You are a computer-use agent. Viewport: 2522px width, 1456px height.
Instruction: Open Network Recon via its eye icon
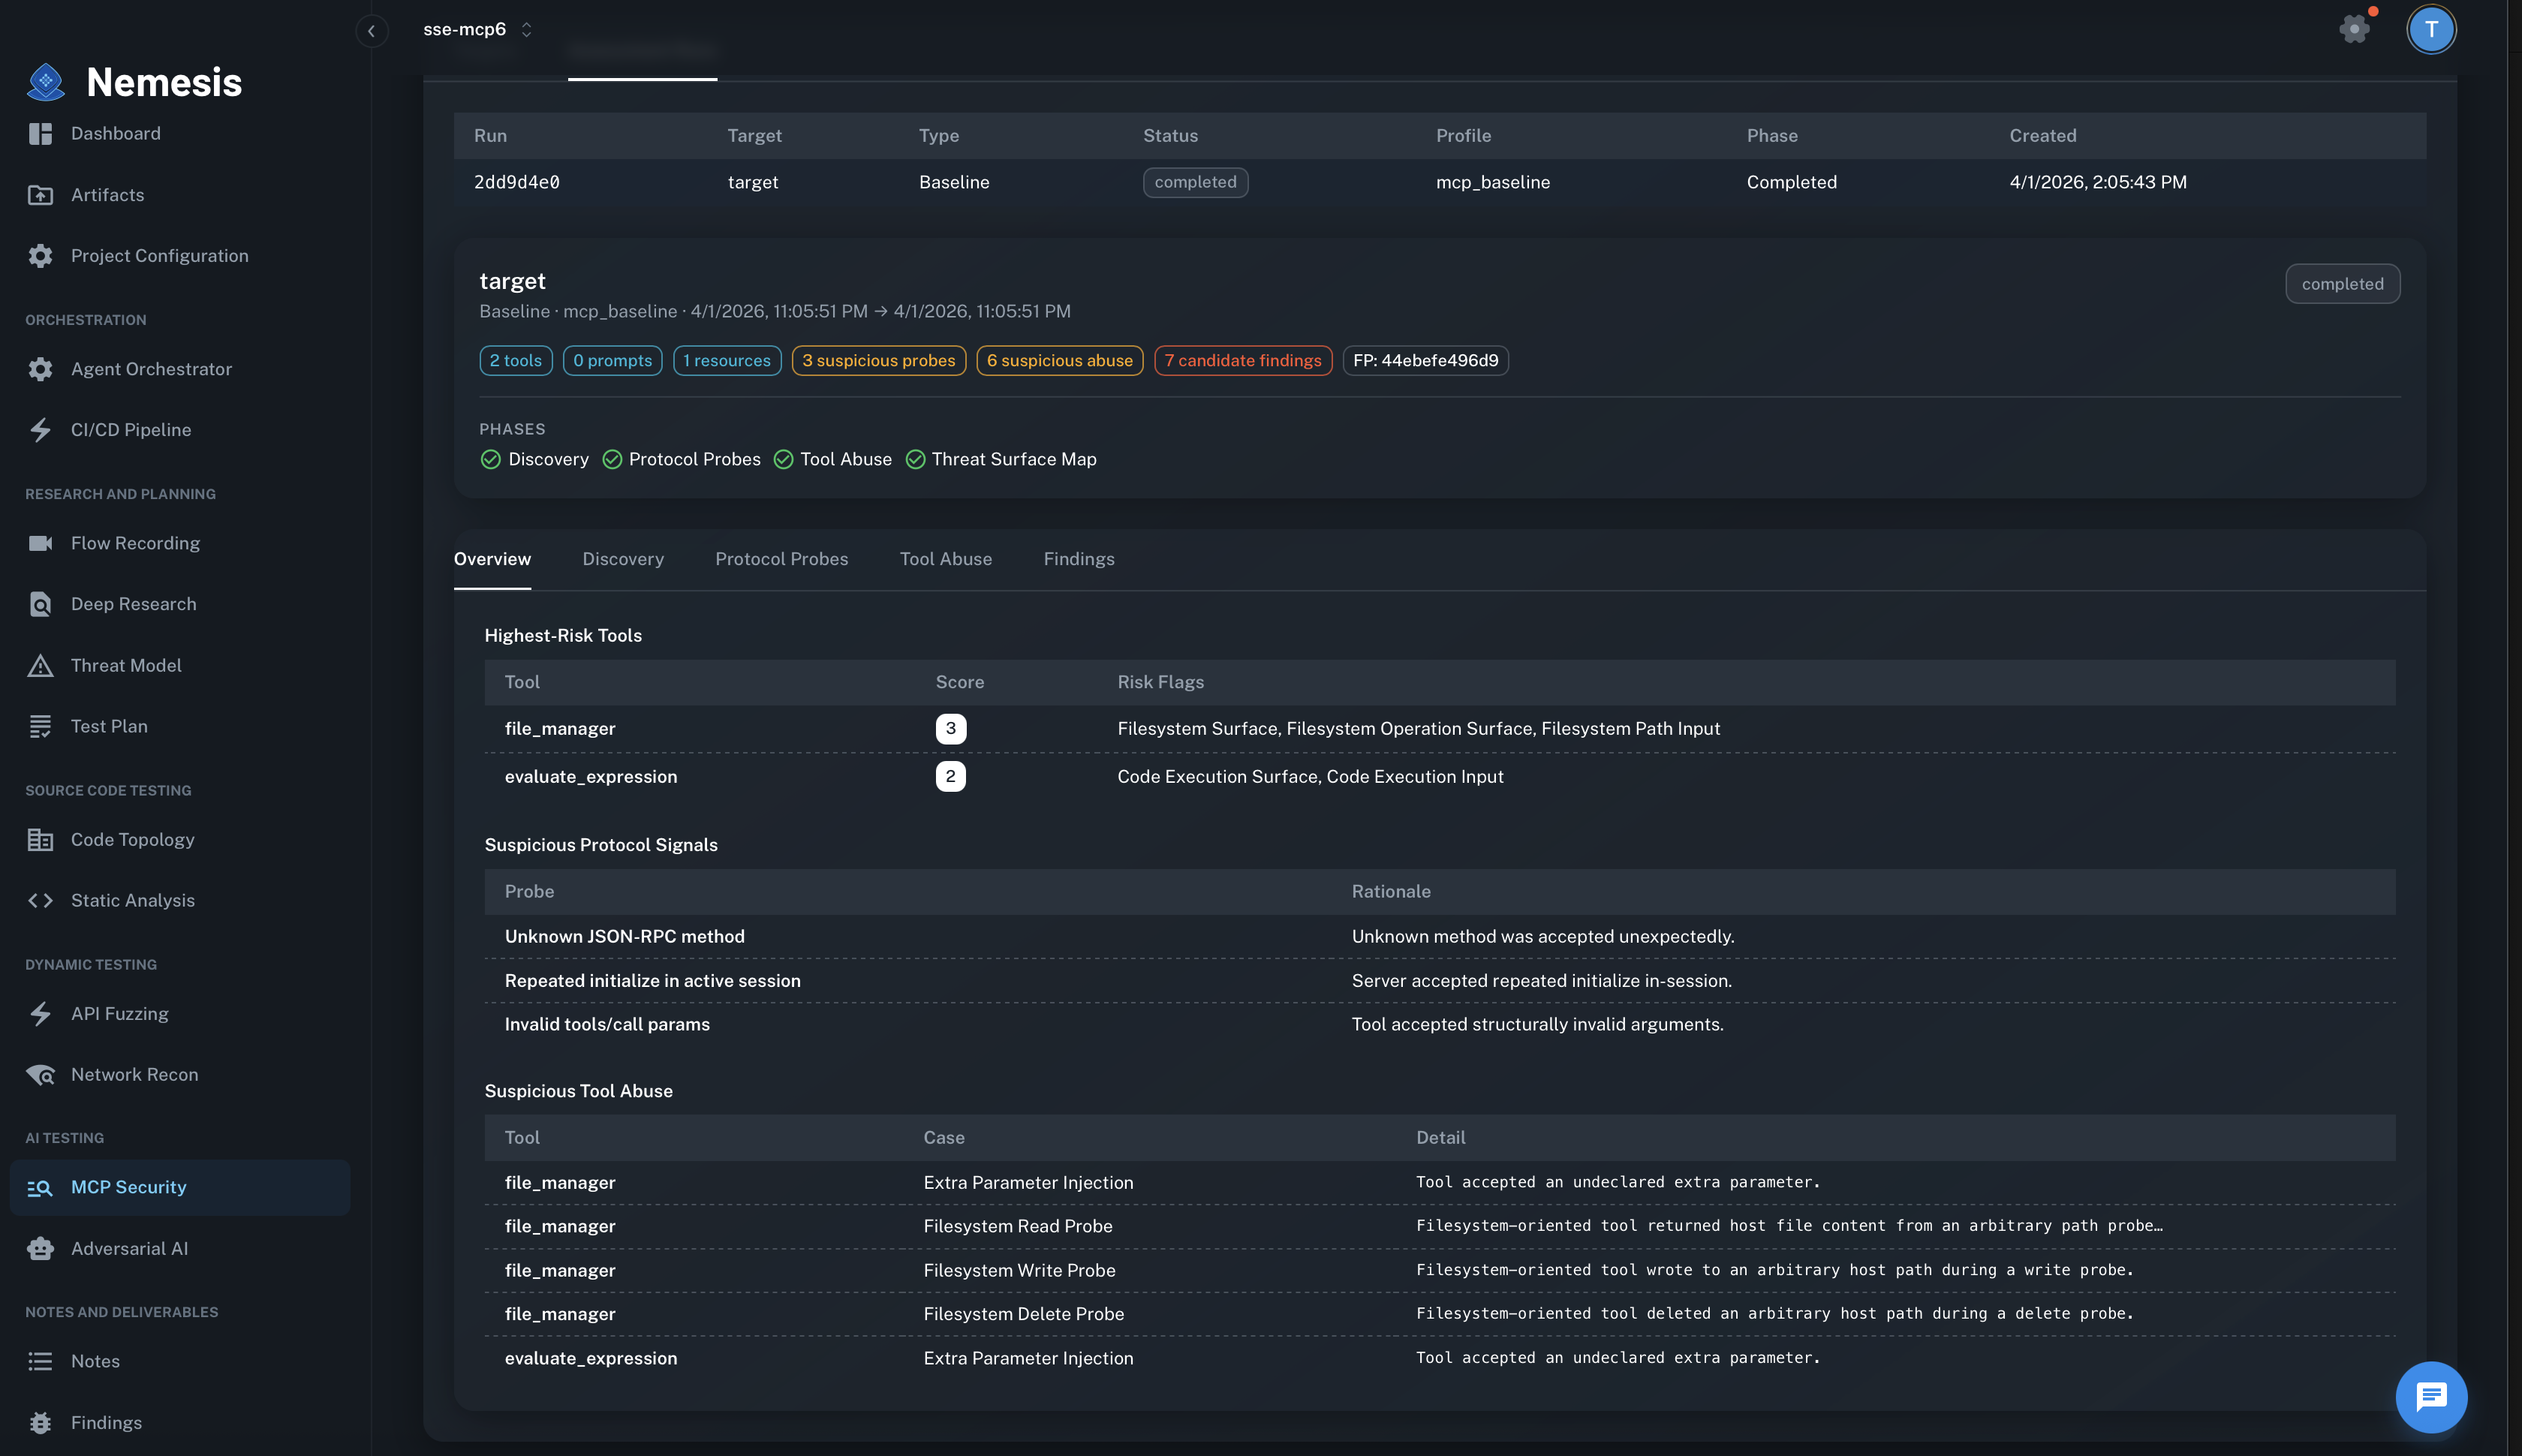[x=40, y=1074]
